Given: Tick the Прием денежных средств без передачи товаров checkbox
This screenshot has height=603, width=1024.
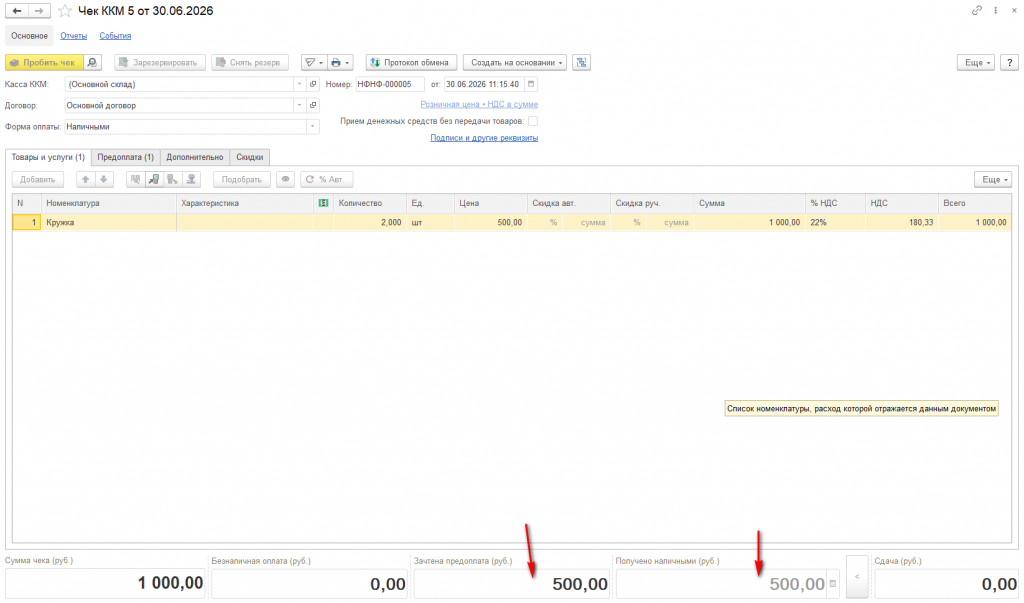Looking at the screenshot, I should (533, 121).
